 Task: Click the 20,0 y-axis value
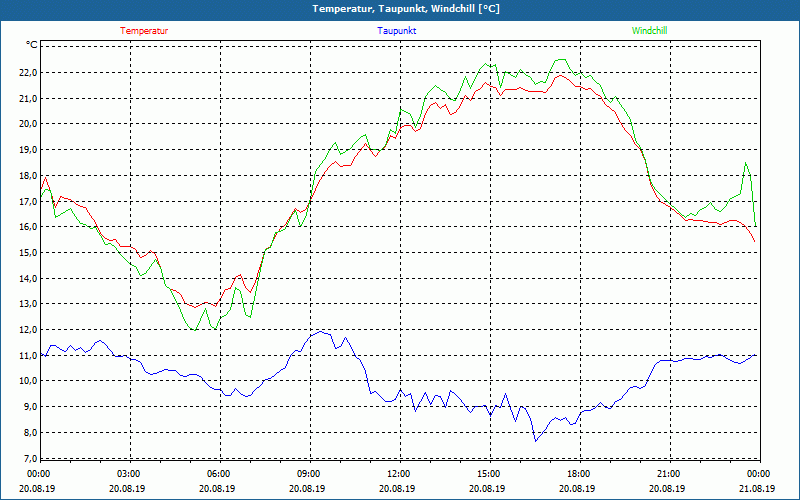[29, 123]
